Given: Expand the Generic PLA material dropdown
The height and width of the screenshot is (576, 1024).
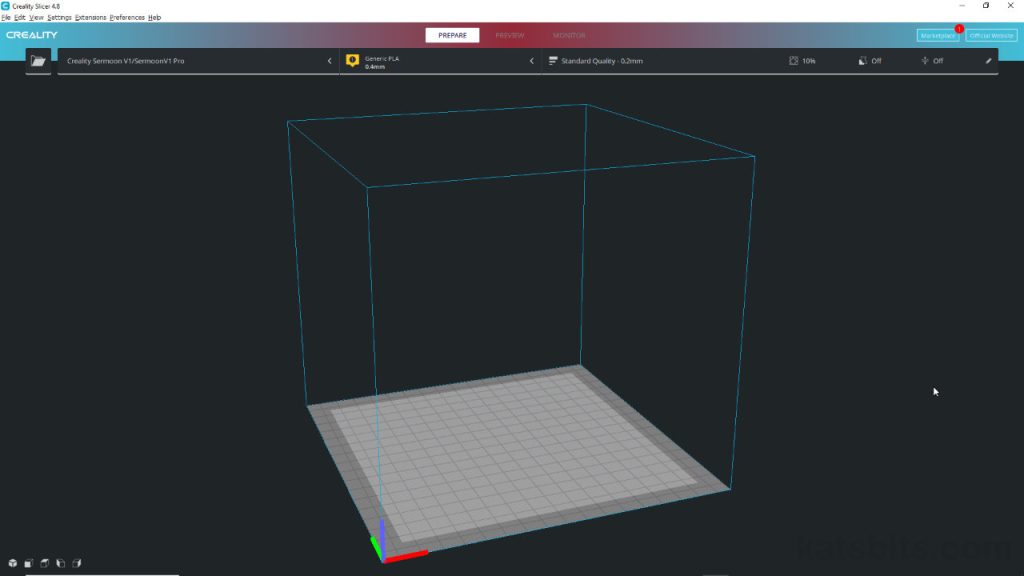Looking at the screenshot, I should pyautogui.click(x=531, y=60).
